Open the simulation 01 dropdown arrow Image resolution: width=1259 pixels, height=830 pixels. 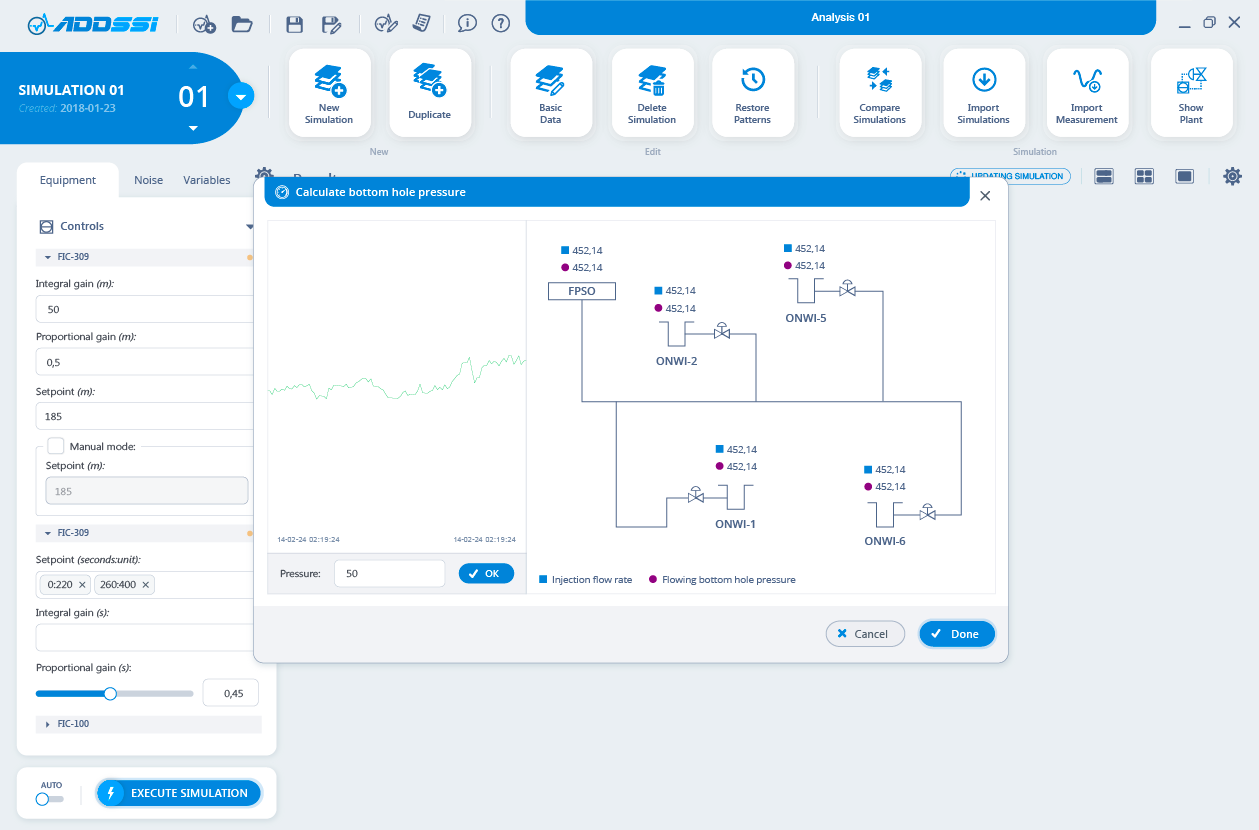(241, 97)
